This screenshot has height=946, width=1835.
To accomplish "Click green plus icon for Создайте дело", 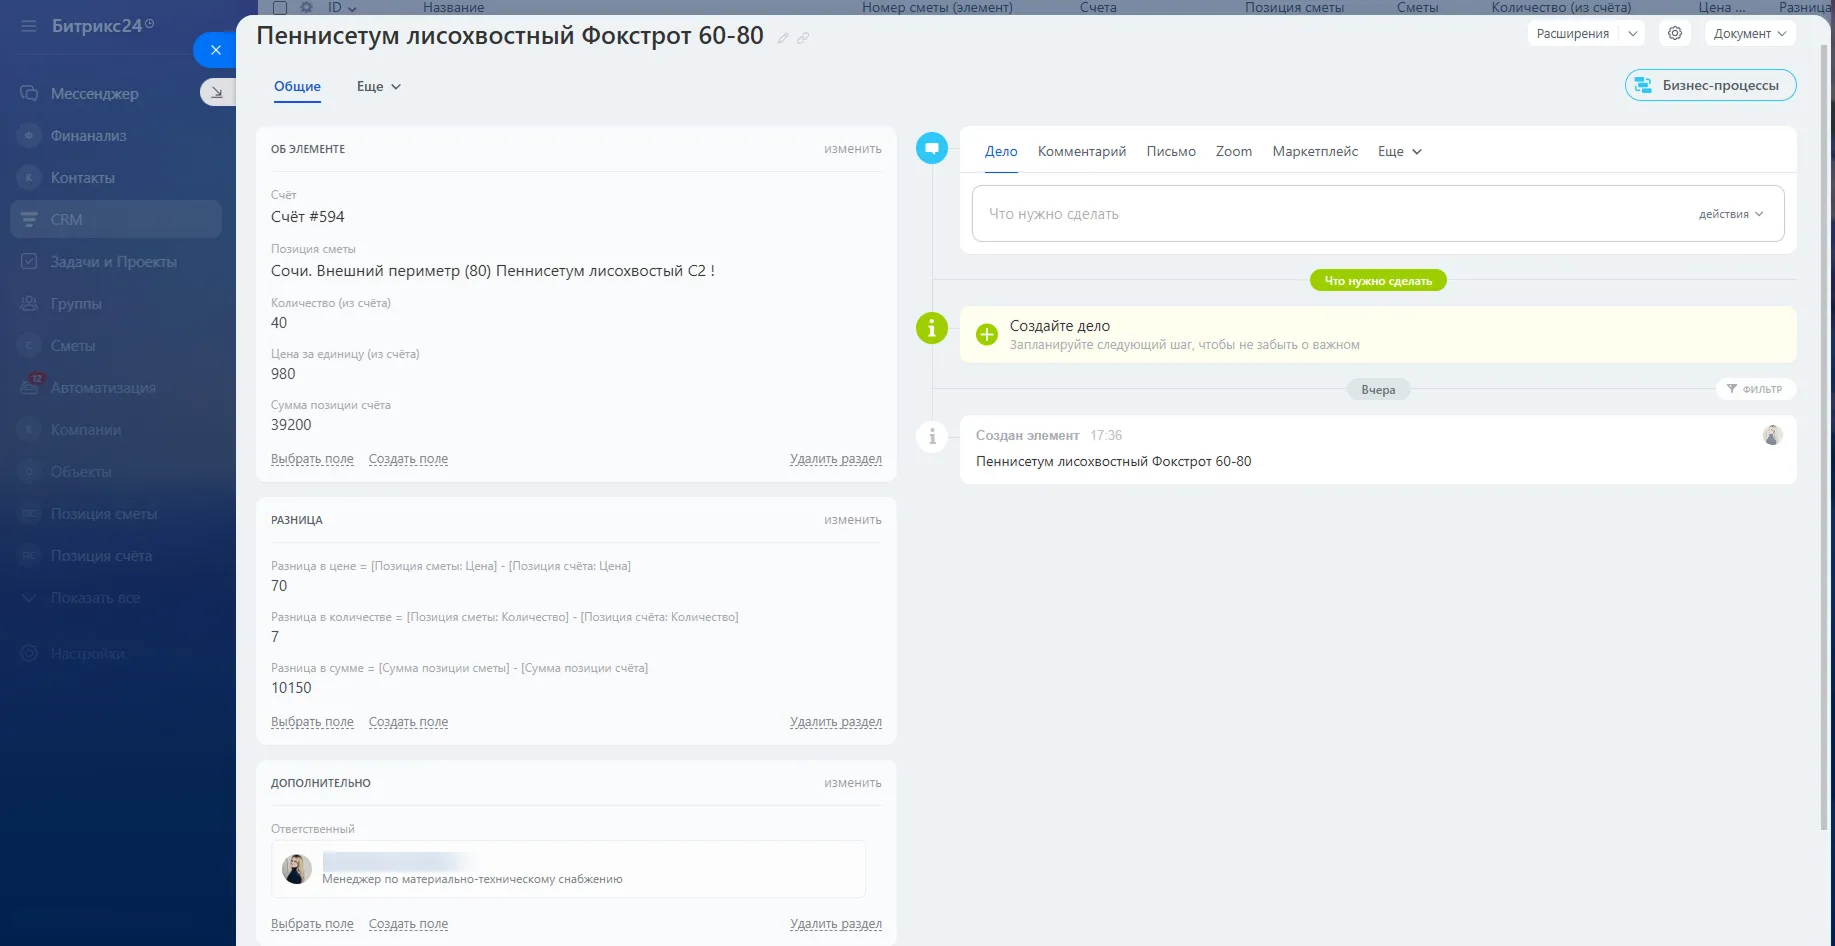I will click(x=986, y=335).
